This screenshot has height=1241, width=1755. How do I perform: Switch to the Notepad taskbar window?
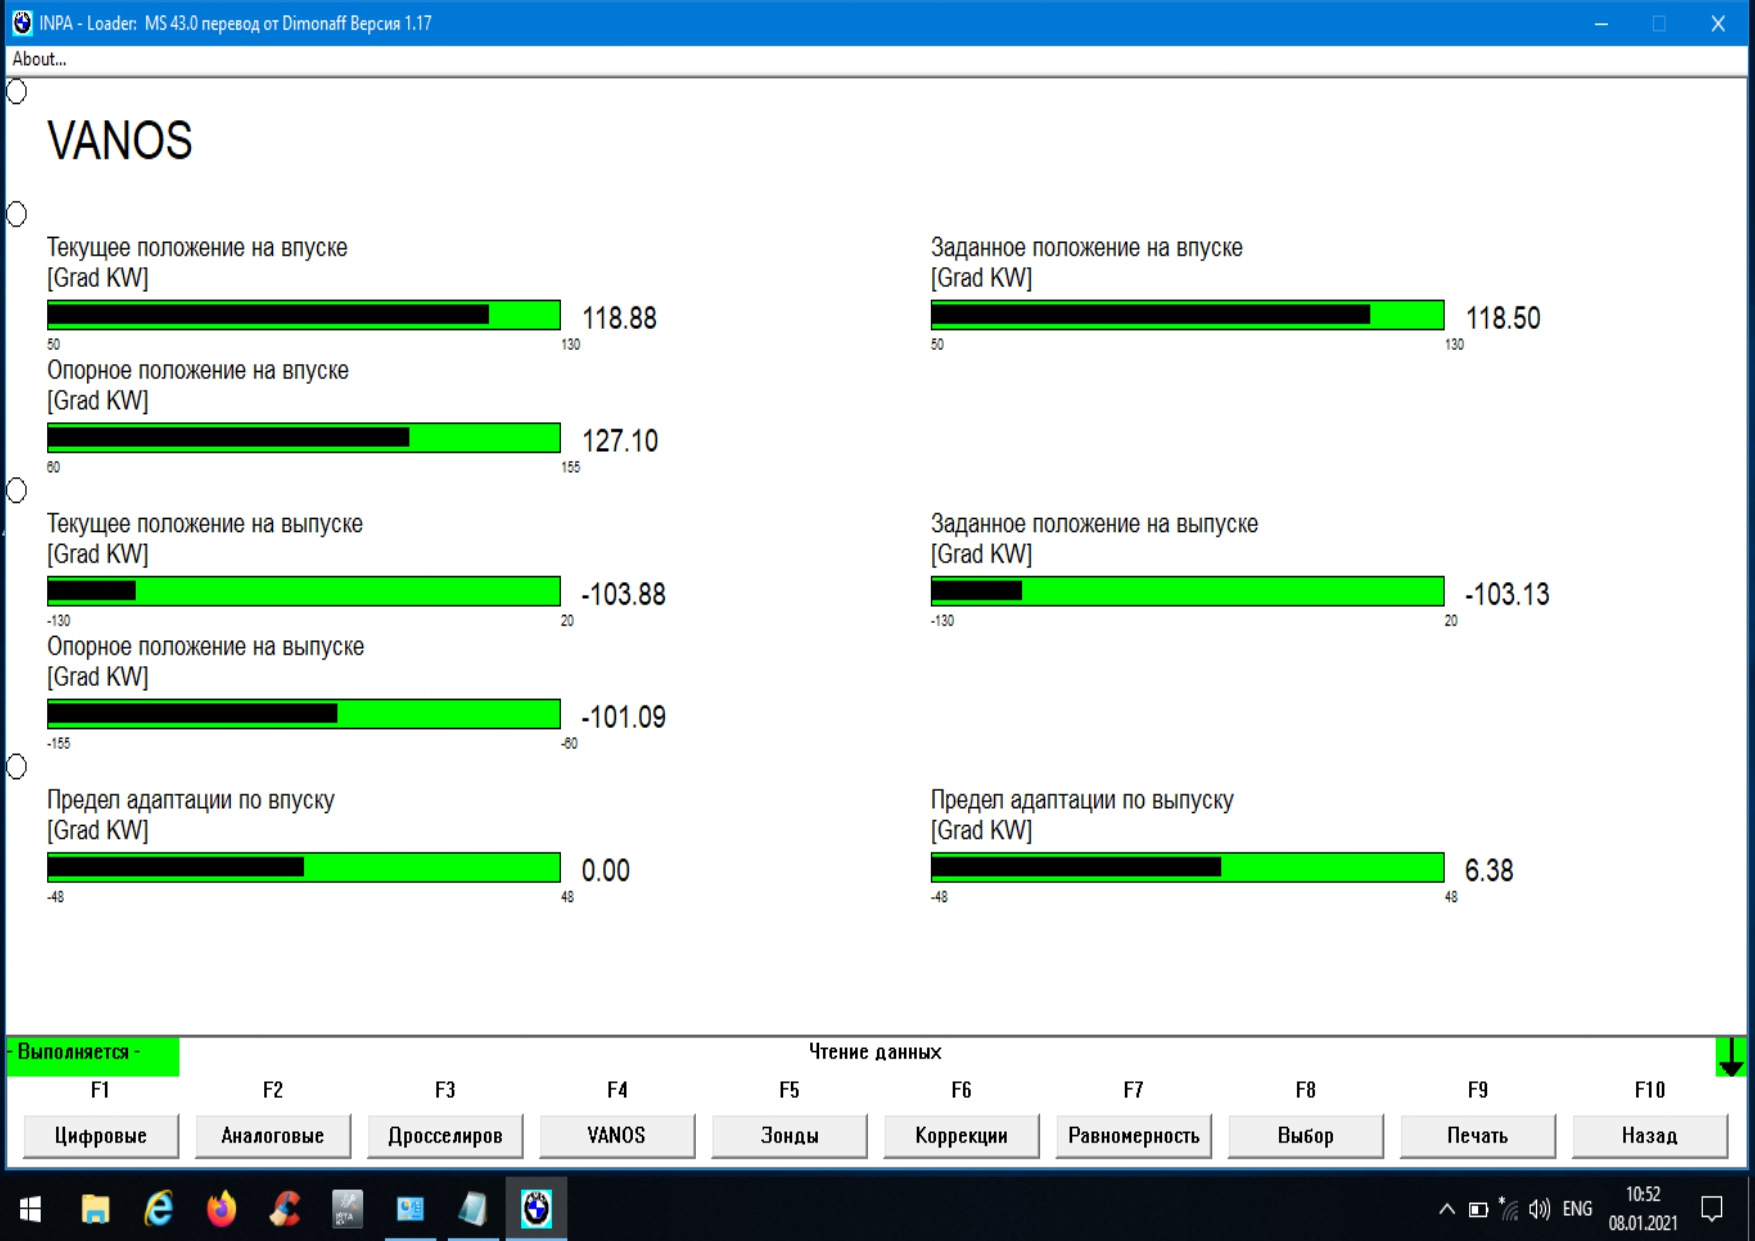tap(473, 1210)
